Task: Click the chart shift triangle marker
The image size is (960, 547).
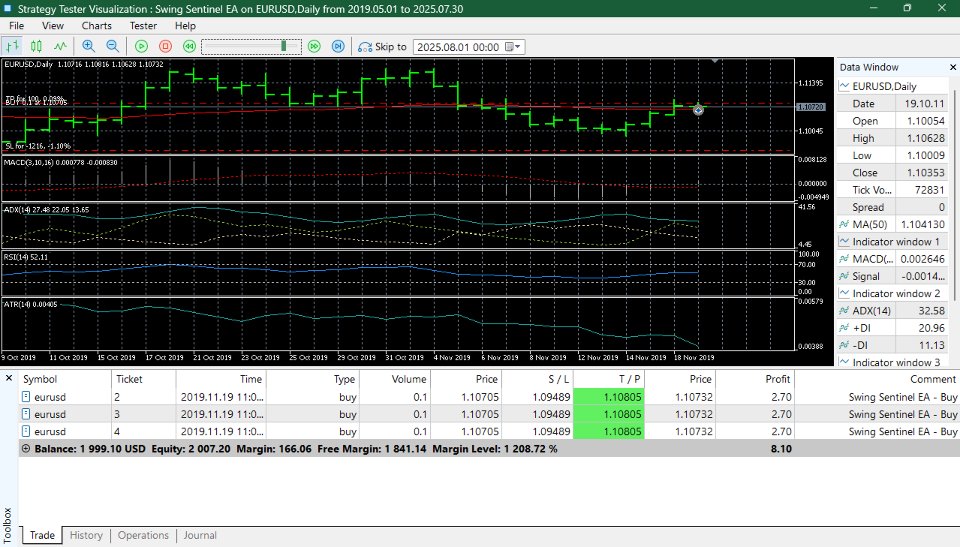Action: [714, 61]
